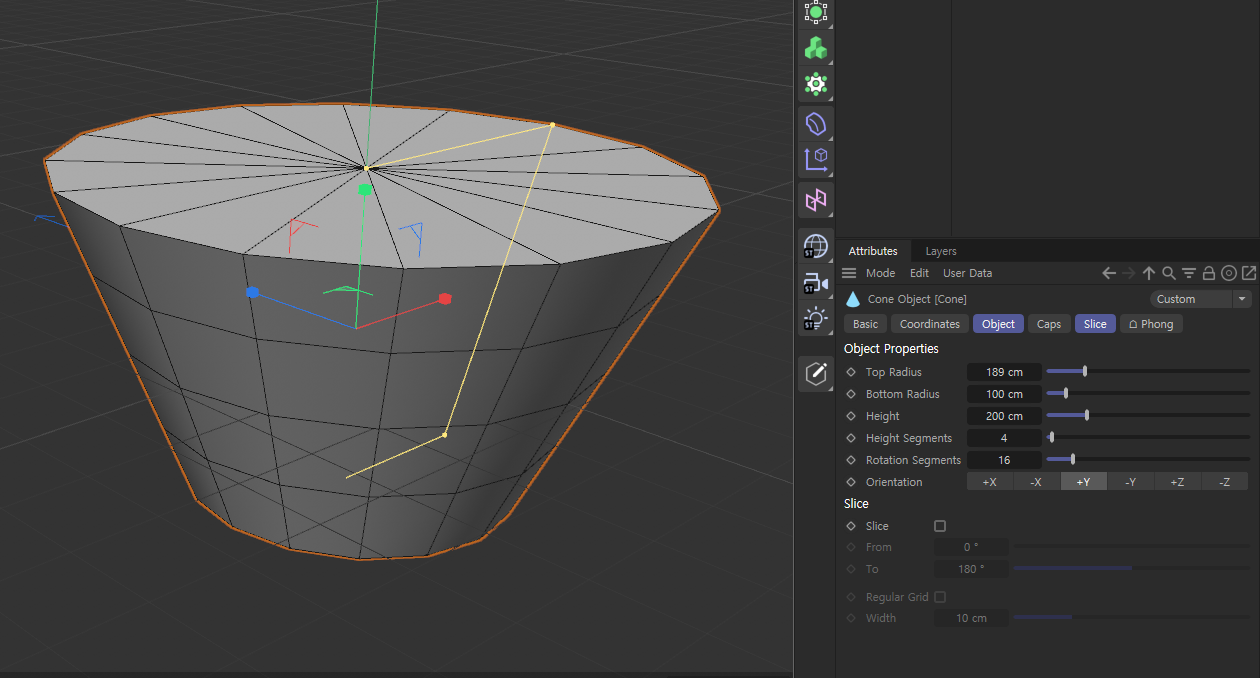Click the Rotation Segments value 16
Image resolution: width=1260 pixels, height=678 pixels.
(1004, 460)
